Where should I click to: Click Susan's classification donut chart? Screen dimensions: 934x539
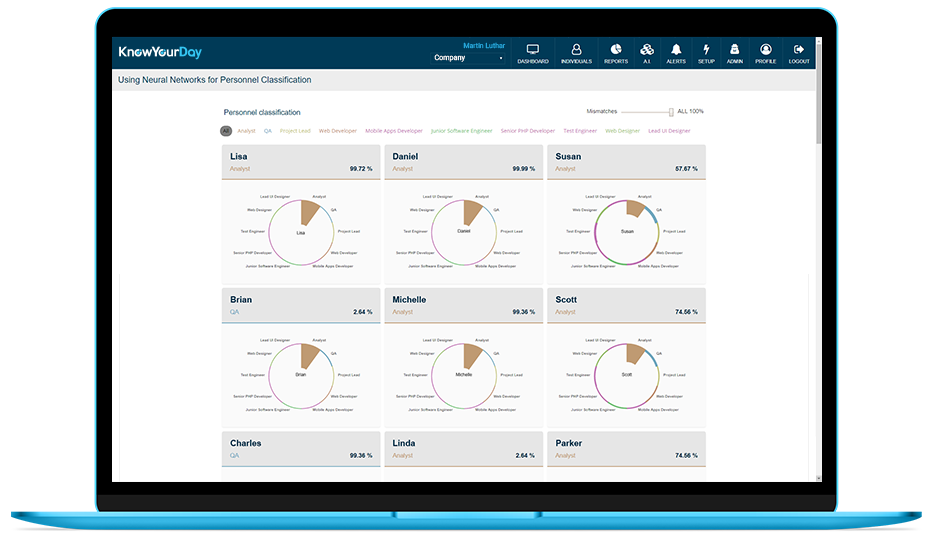pyautogui.click(x=627, y=232)
